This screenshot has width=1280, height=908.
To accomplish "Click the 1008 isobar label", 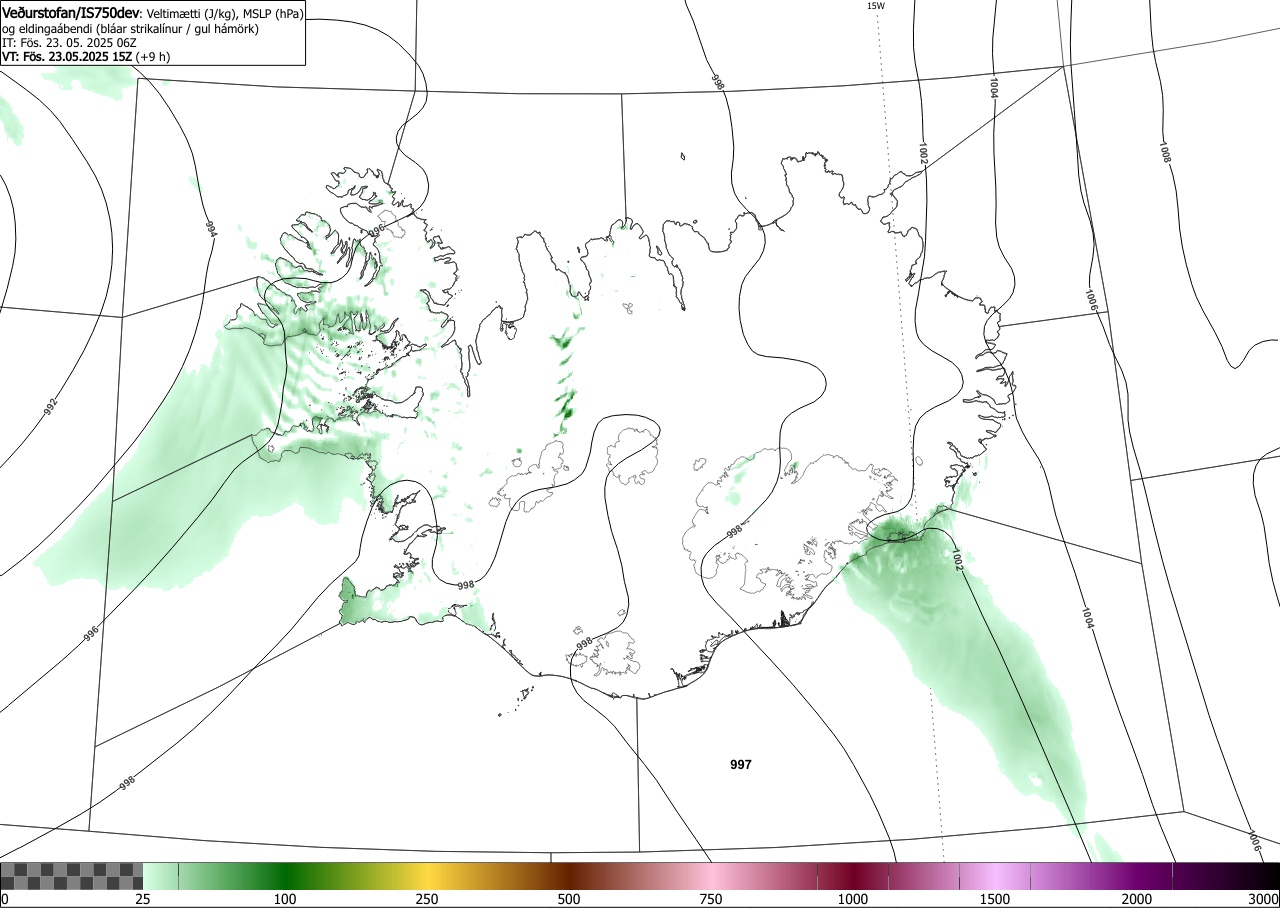I will [1164, 152].
